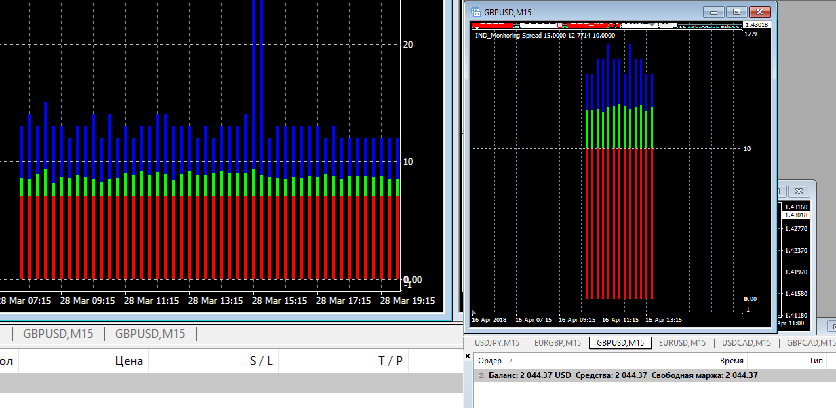Switch to the USDCAD,M15 chart tab
836x408 pixels.
(746, 342)
